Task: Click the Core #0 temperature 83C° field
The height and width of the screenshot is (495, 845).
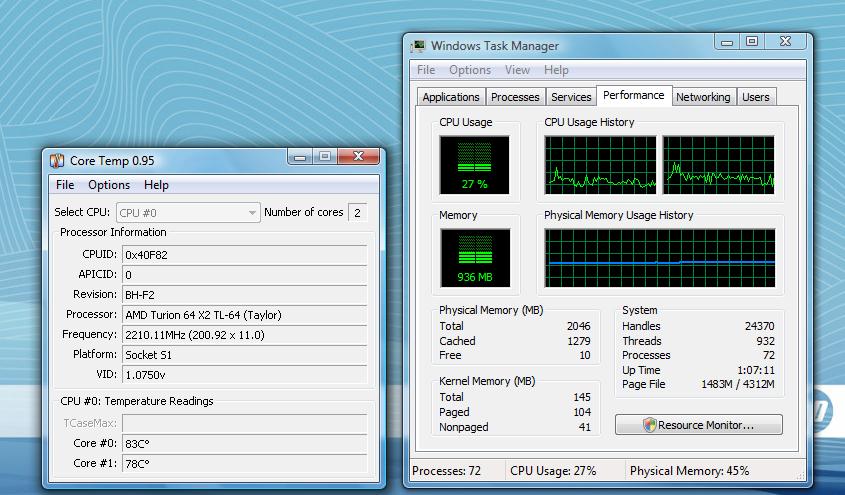Action: point(245,443)
